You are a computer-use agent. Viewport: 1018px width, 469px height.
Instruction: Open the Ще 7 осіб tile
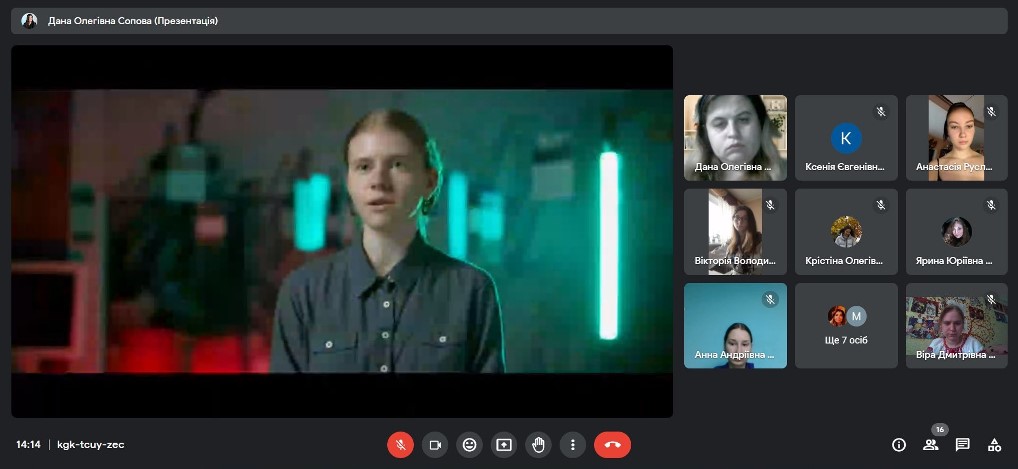(847, 325)
